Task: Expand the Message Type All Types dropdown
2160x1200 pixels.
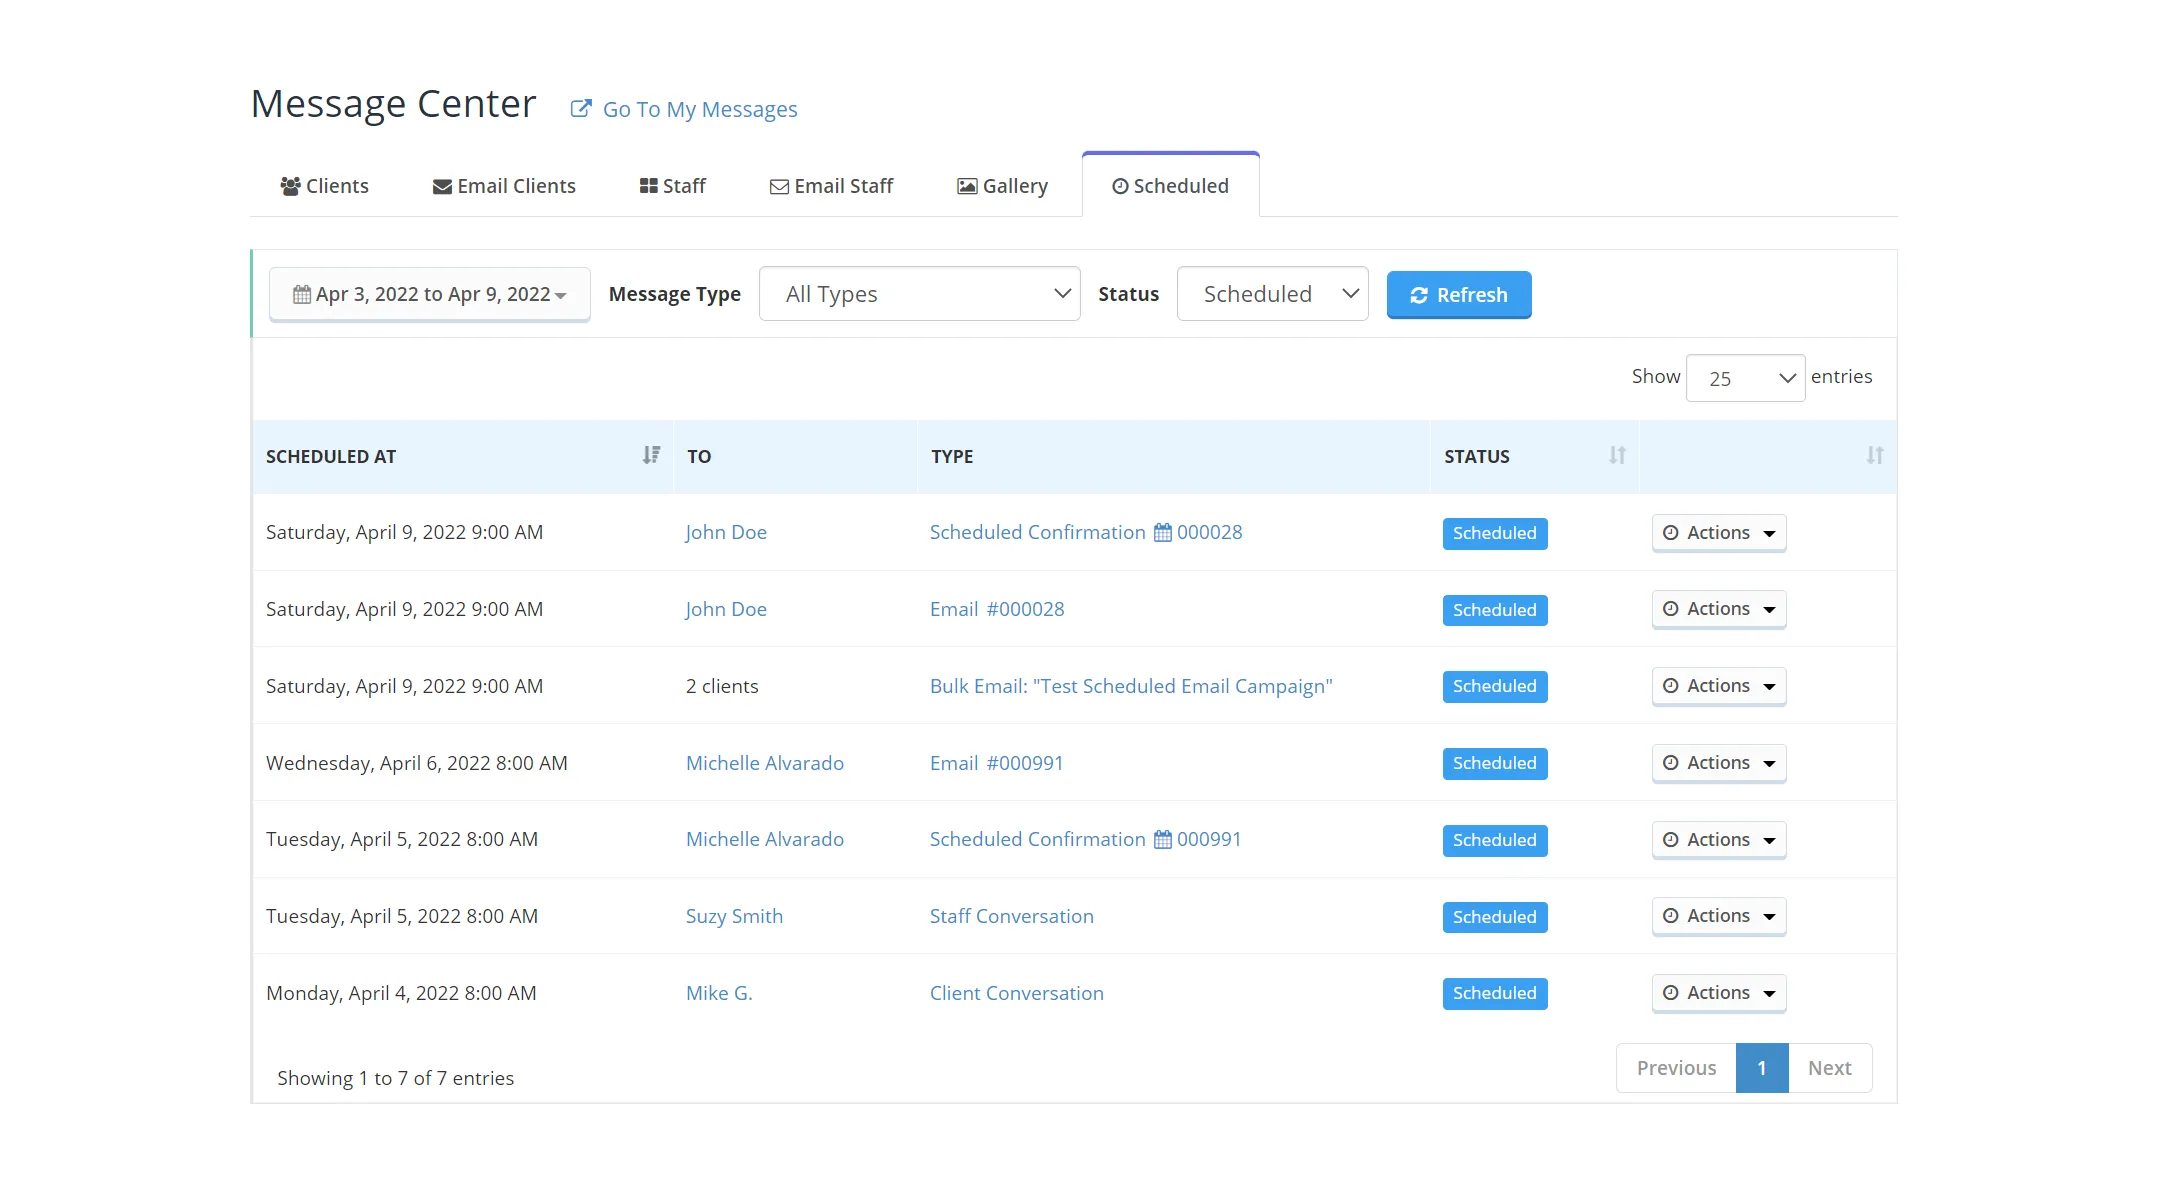Action: pyautogui.click(x=920, y=294)
